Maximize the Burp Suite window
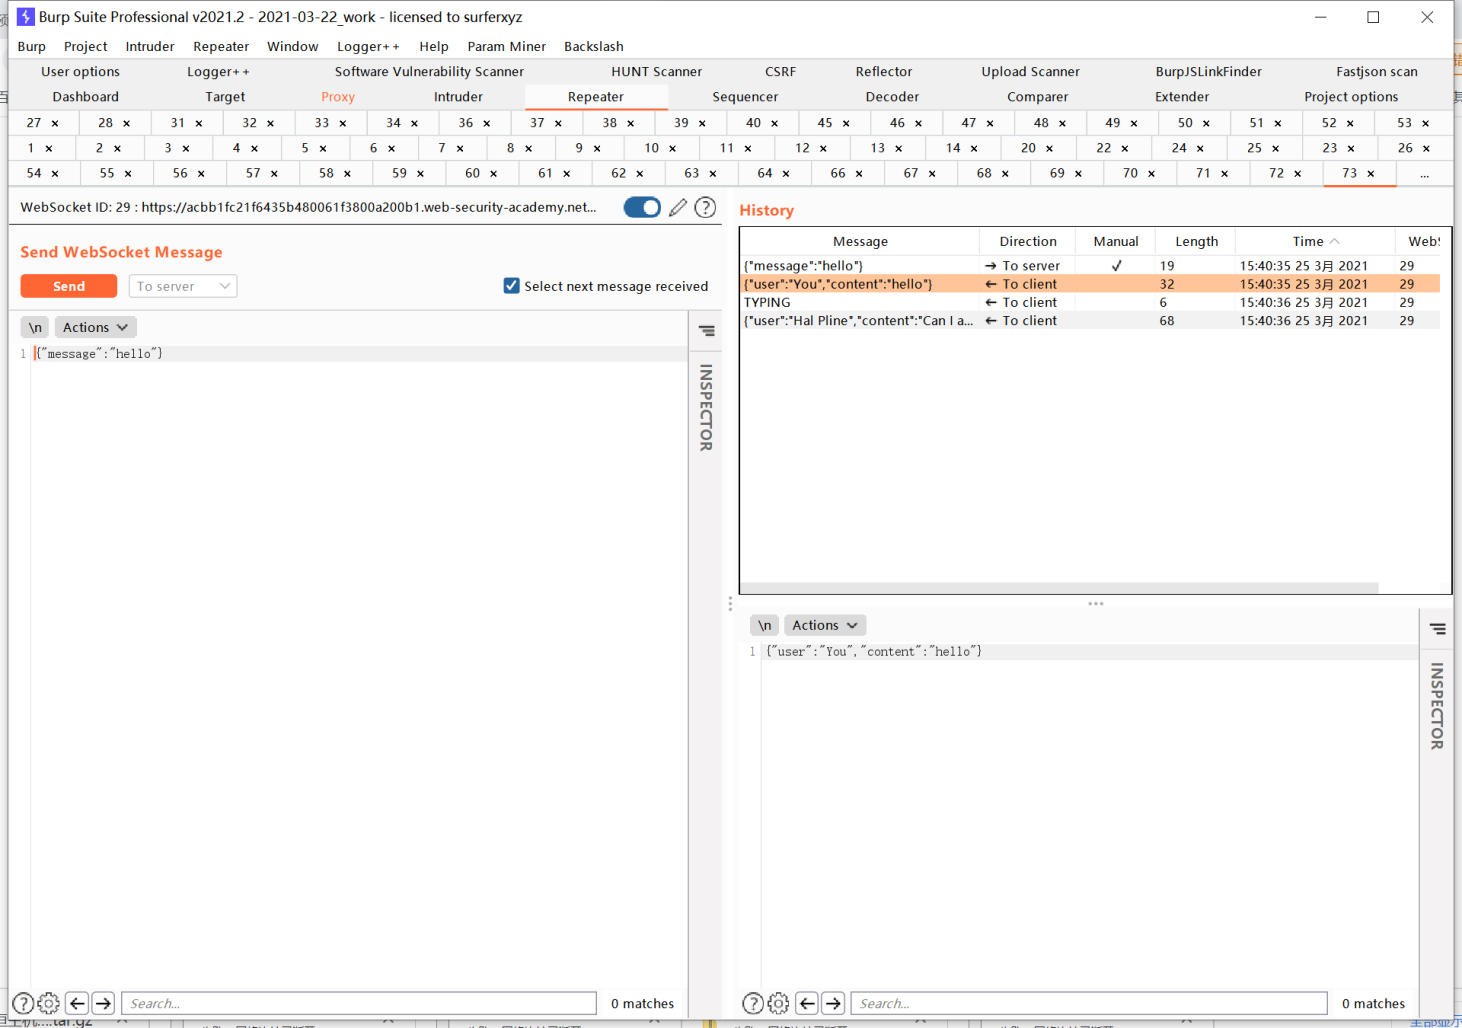The width and height of the screenshot is (1462, 1028). [x=1373, y=17]
